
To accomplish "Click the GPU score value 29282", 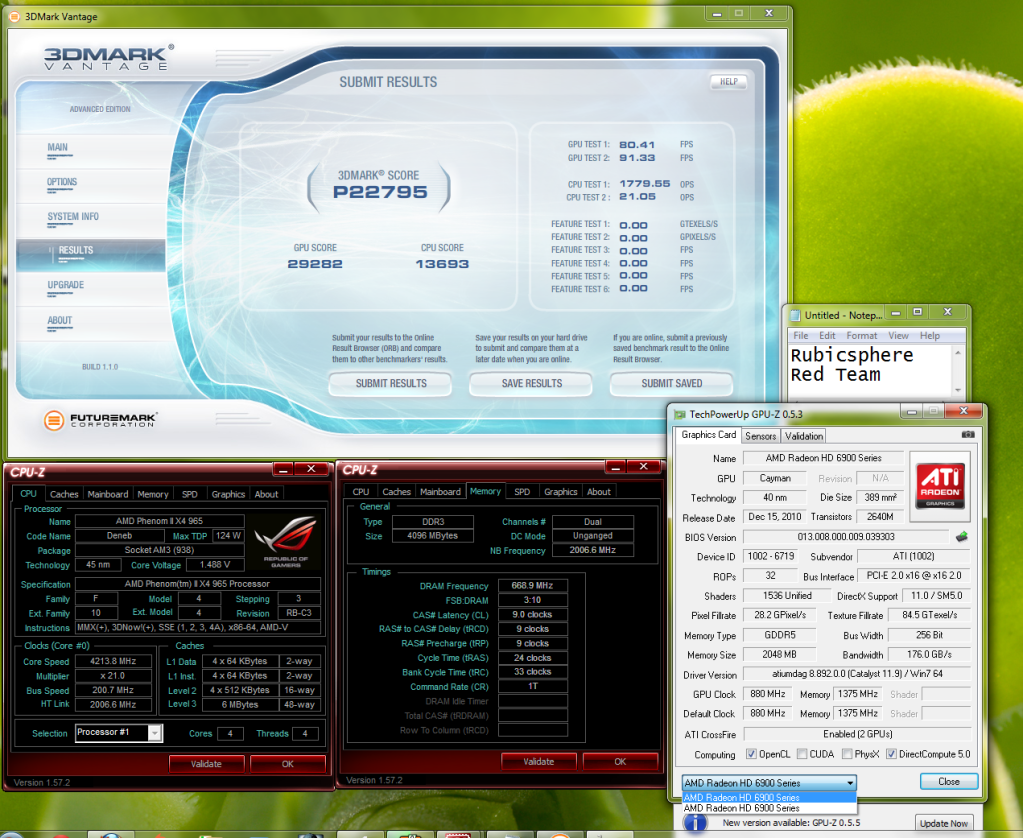I will point(314,264).
